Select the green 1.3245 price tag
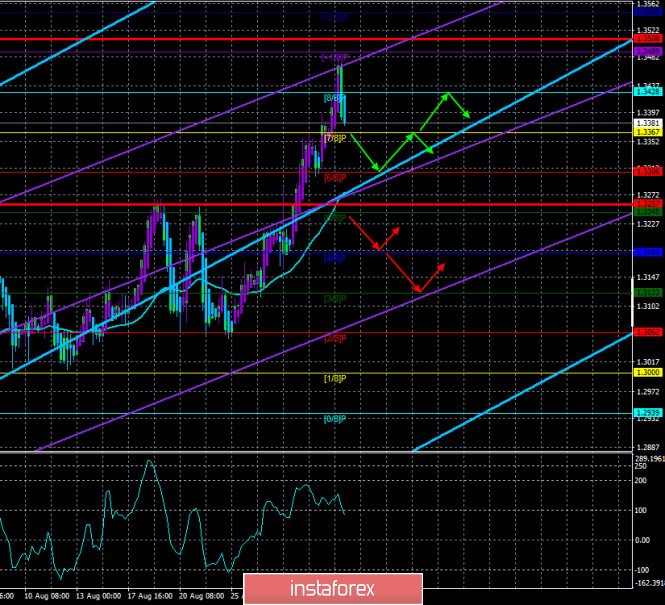 pyautogui.click(x=648, y=212)
